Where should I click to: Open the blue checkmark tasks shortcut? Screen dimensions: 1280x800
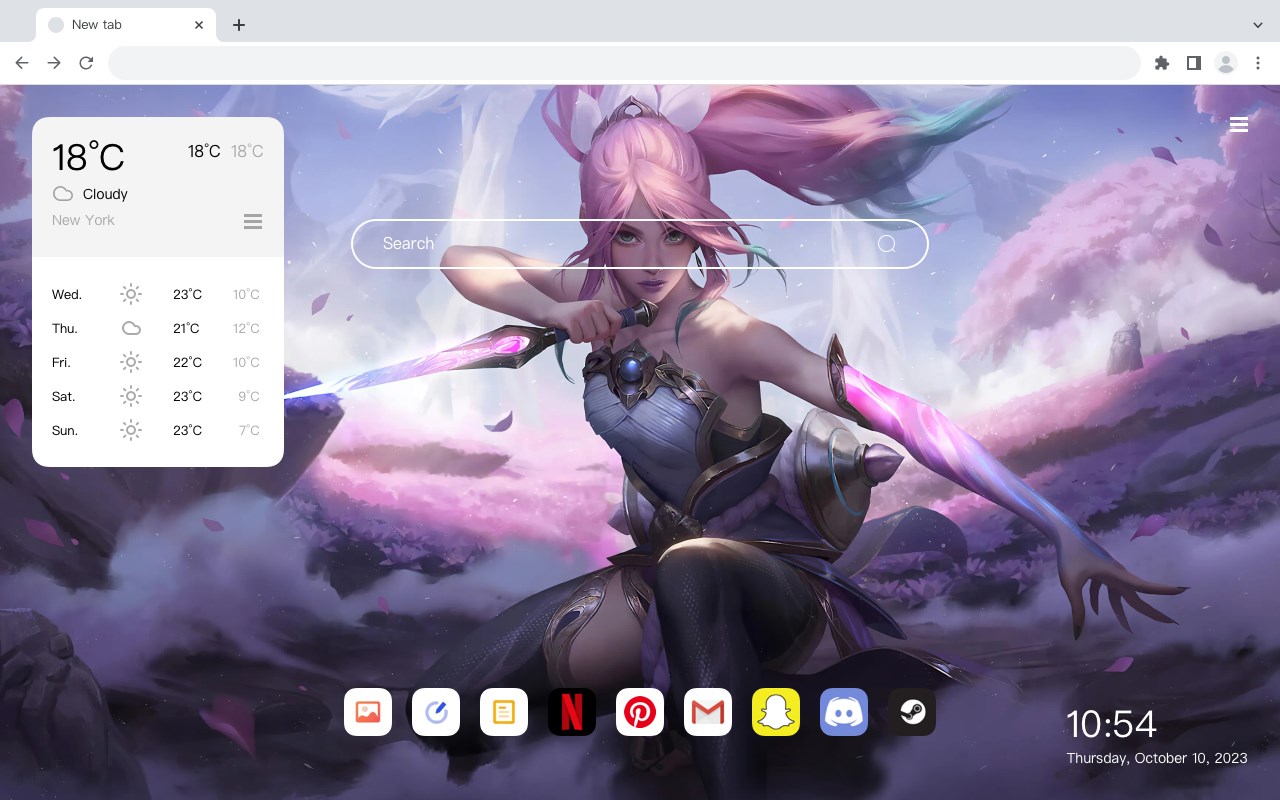click(436, 712)
